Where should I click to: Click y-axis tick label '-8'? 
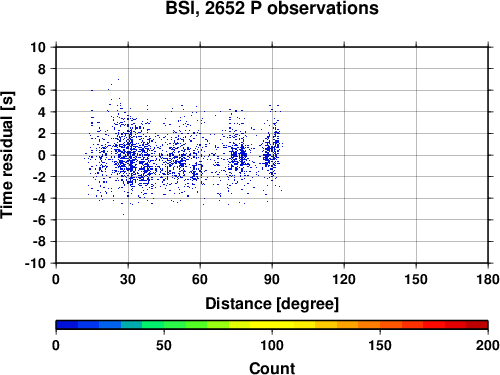click(39, 242)
